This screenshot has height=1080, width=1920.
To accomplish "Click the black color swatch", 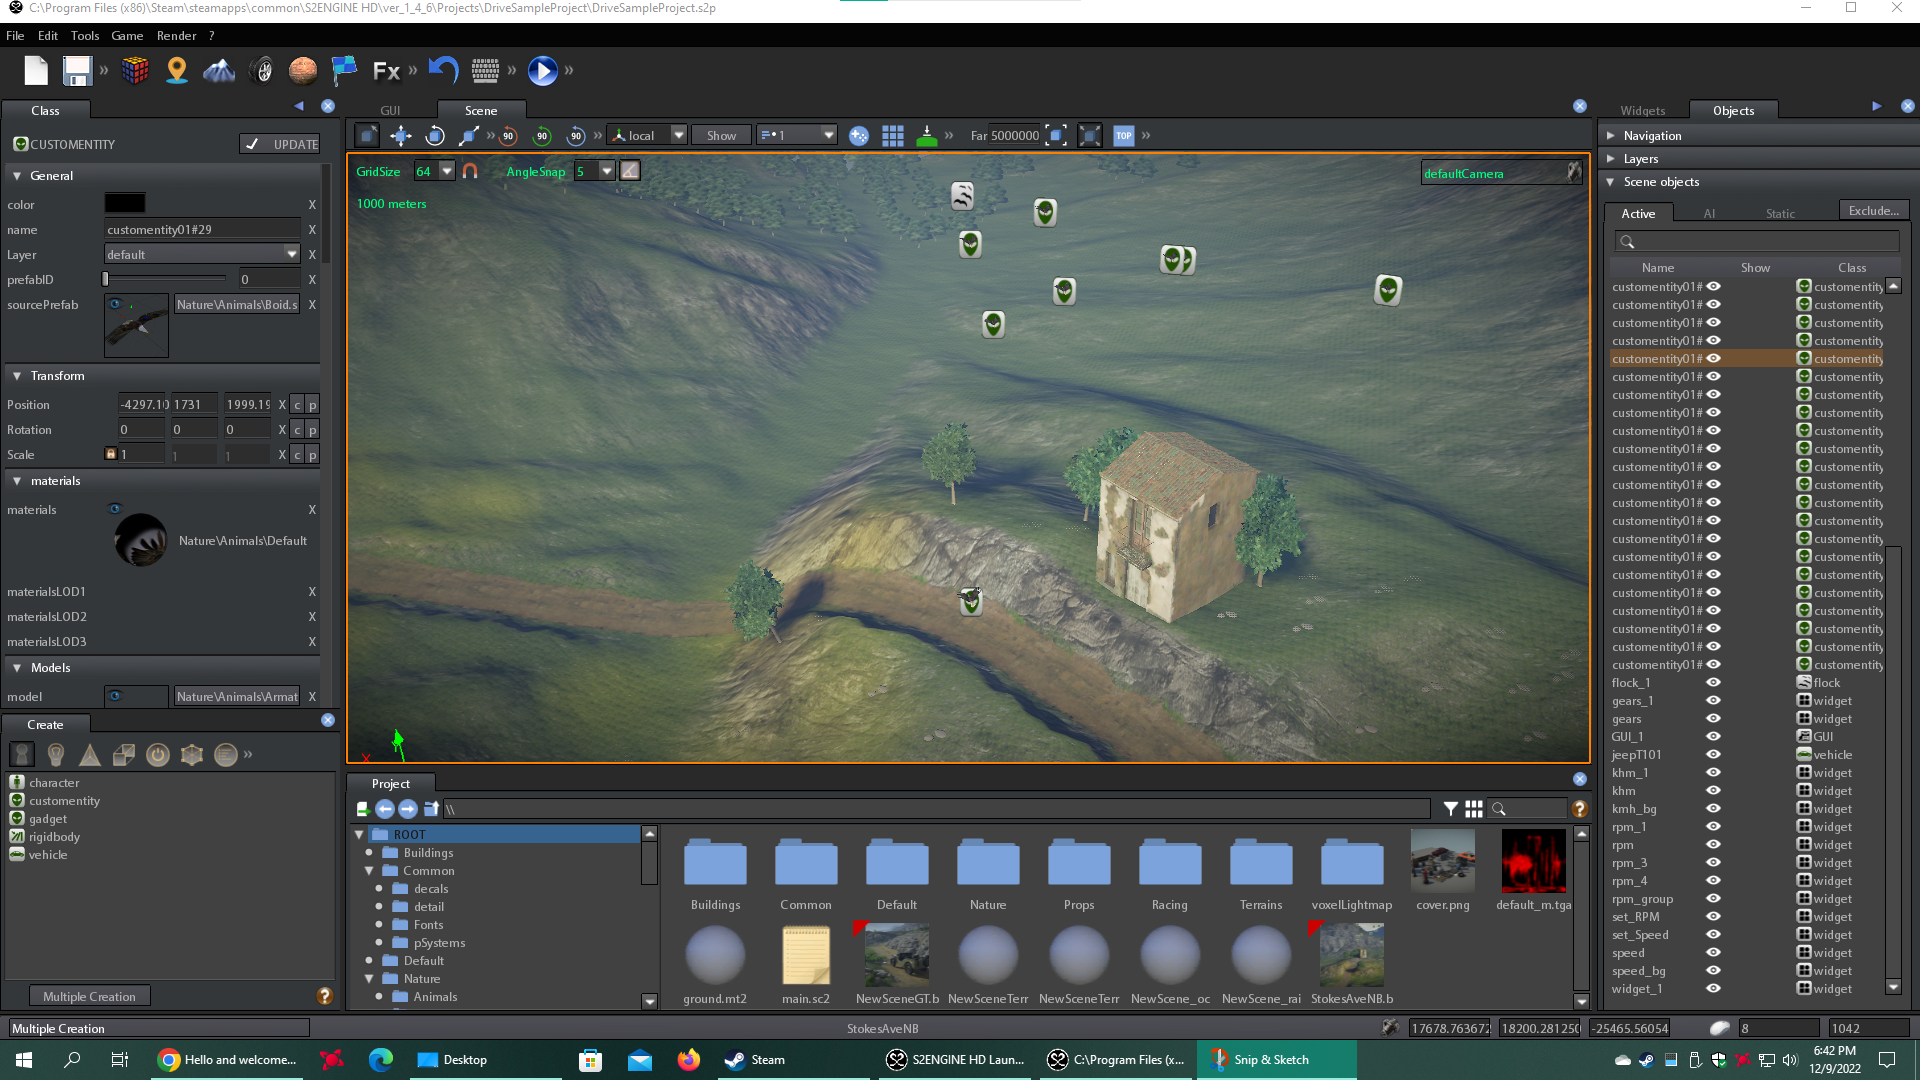I will (x=125, y=204).
